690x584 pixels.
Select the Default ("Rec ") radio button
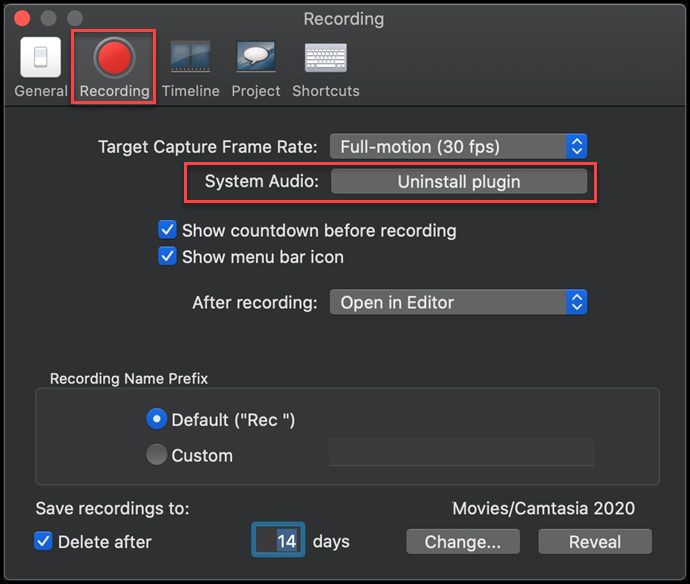click(x=156, y=419)
